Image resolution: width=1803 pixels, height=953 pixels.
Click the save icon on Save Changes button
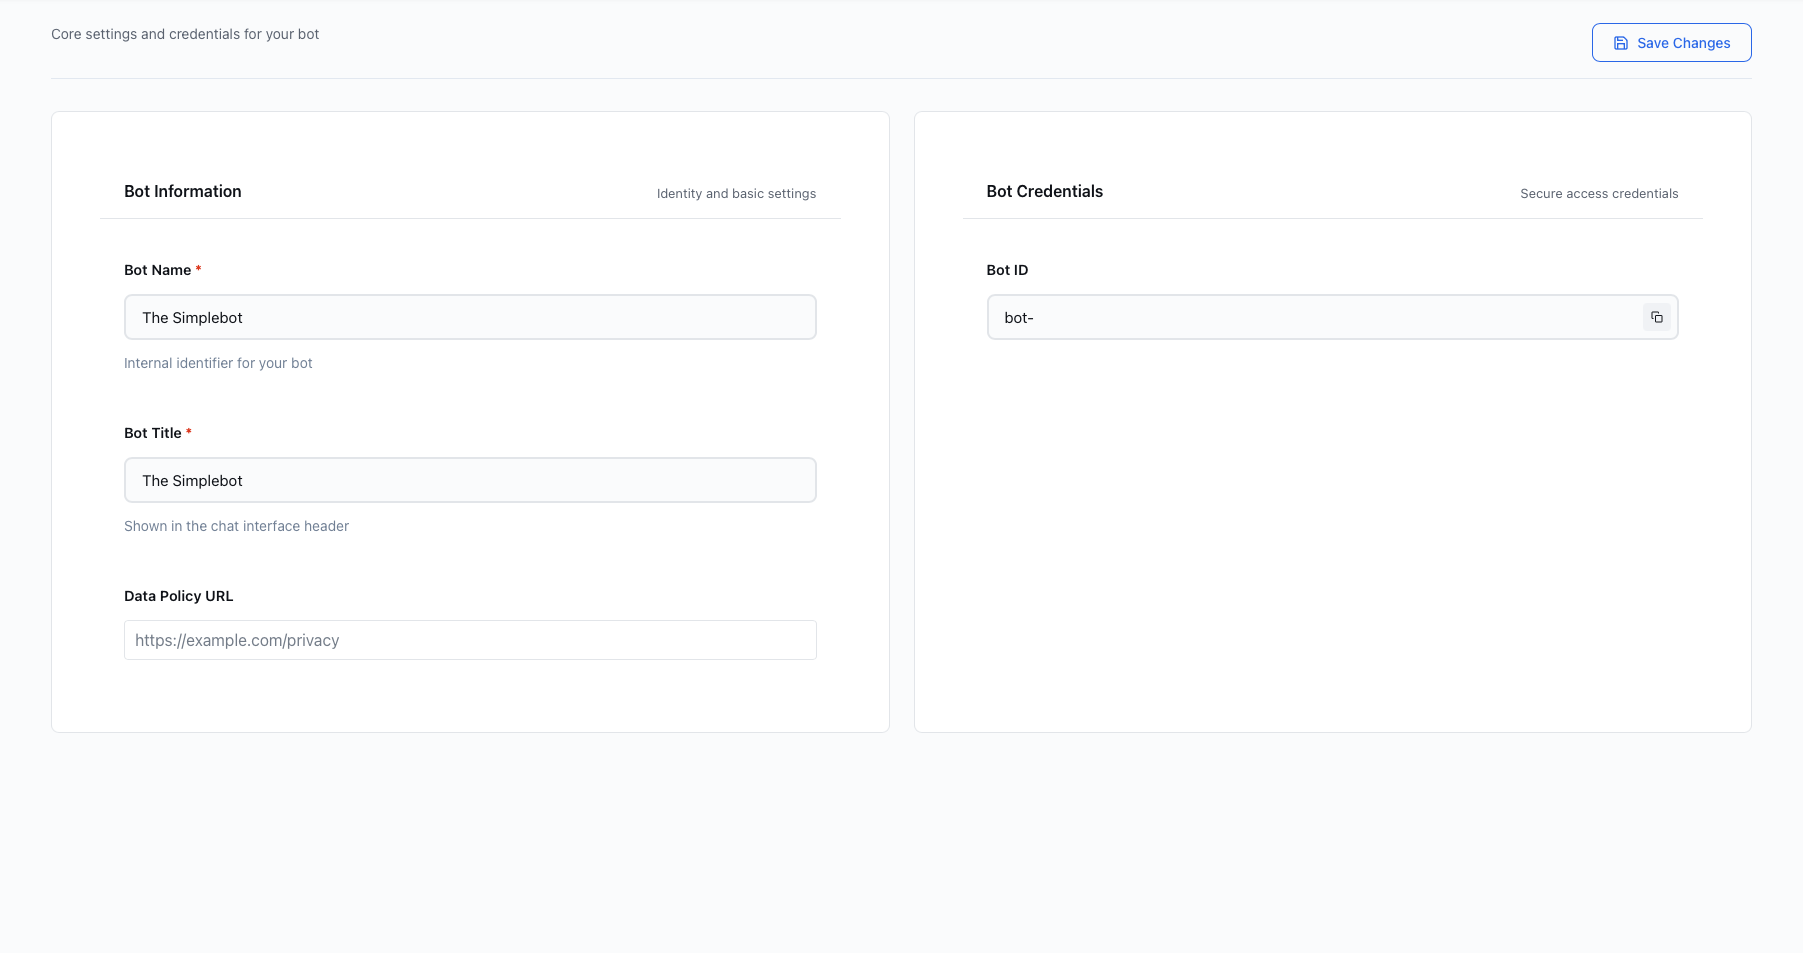[x=1620, y=42]
